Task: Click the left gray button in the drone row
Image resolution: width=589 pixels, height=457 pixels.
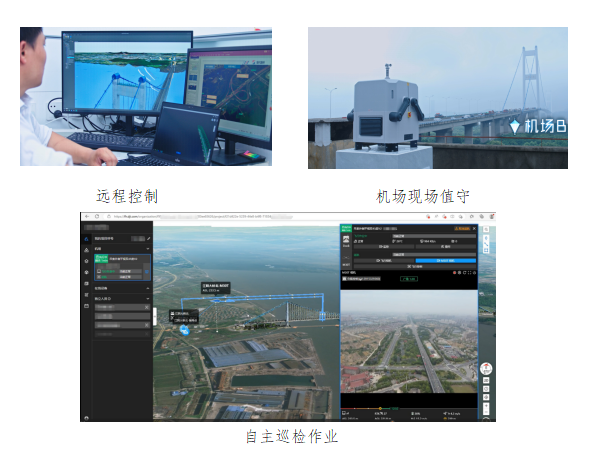Action: [x=384, y=261]
